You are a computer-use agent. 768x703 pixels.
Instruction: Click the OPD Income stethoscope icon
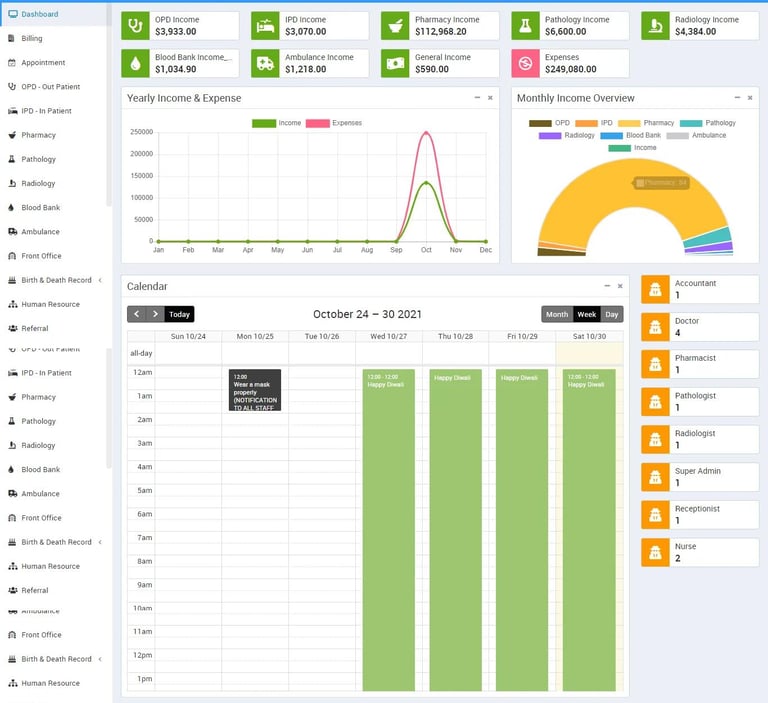point(135,25)
